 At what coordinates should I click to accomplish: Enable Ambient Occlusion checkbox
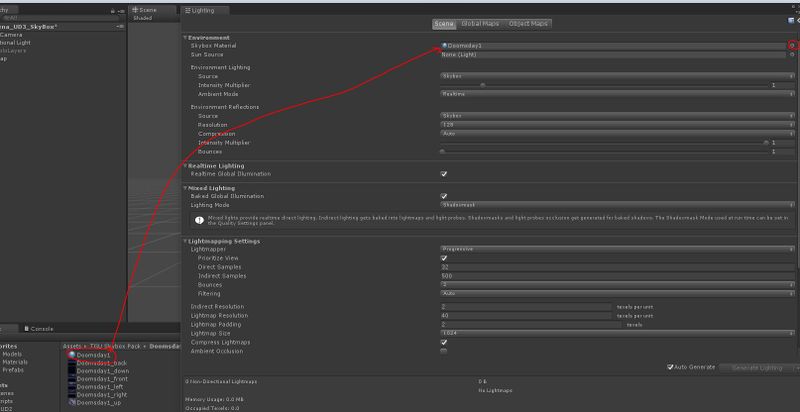tap(444, 351)
